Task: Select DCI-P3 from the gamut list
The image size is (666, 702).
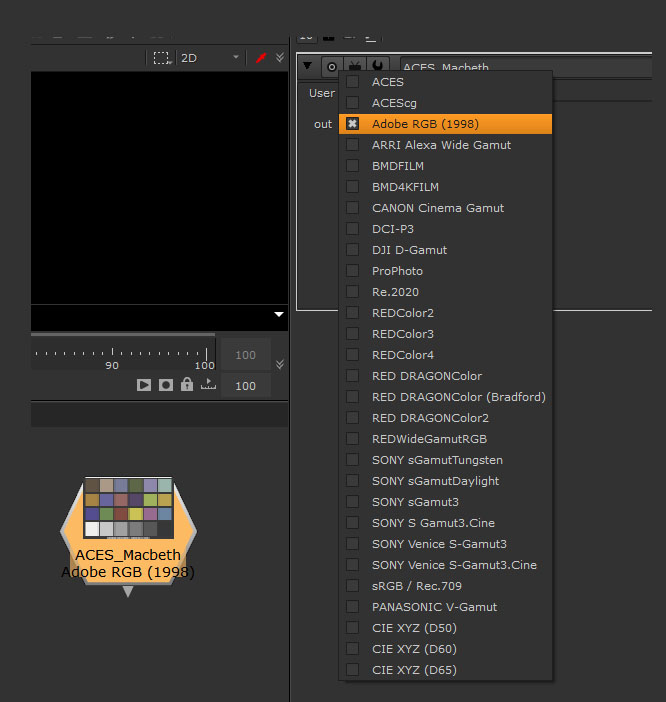Action: click(395, 229)
